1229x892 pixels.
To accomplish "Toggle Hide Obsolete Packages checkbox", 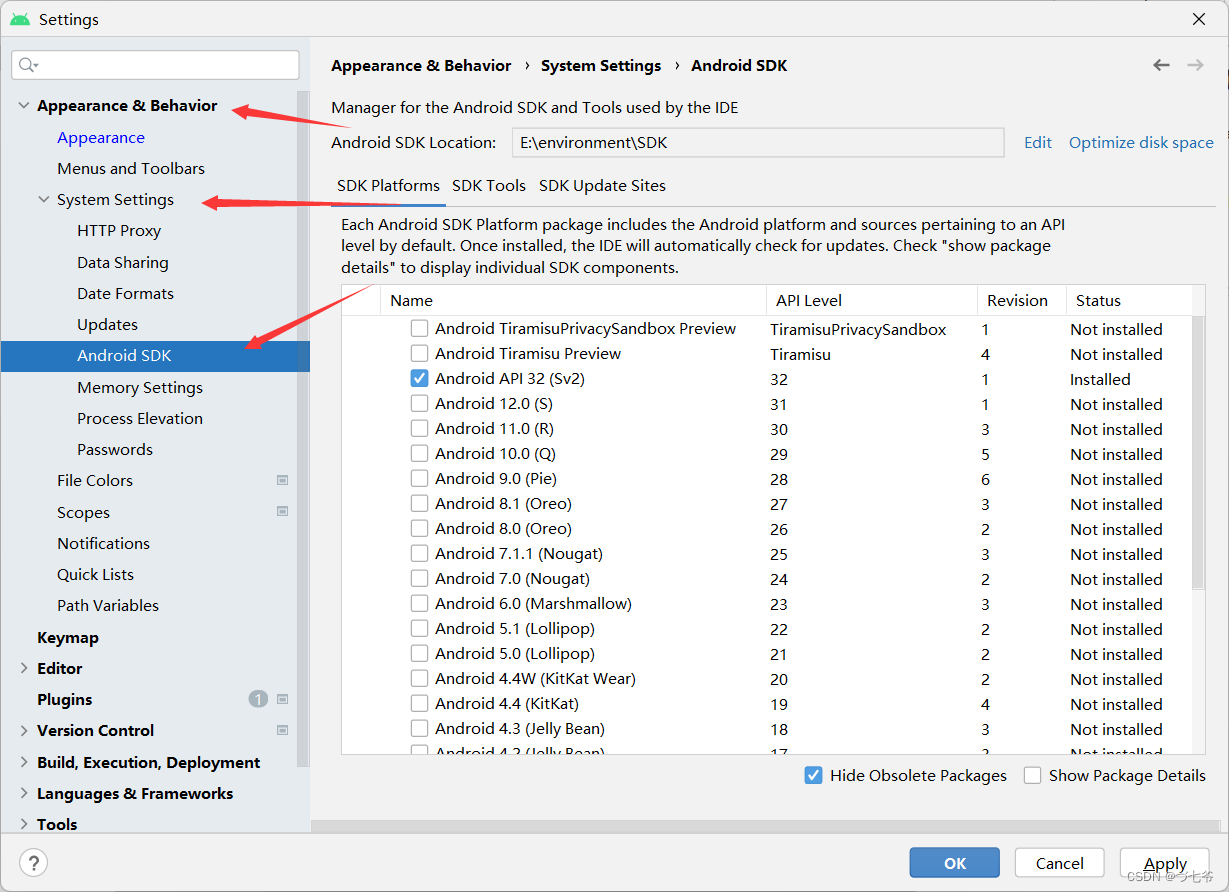I will point(814,775).
